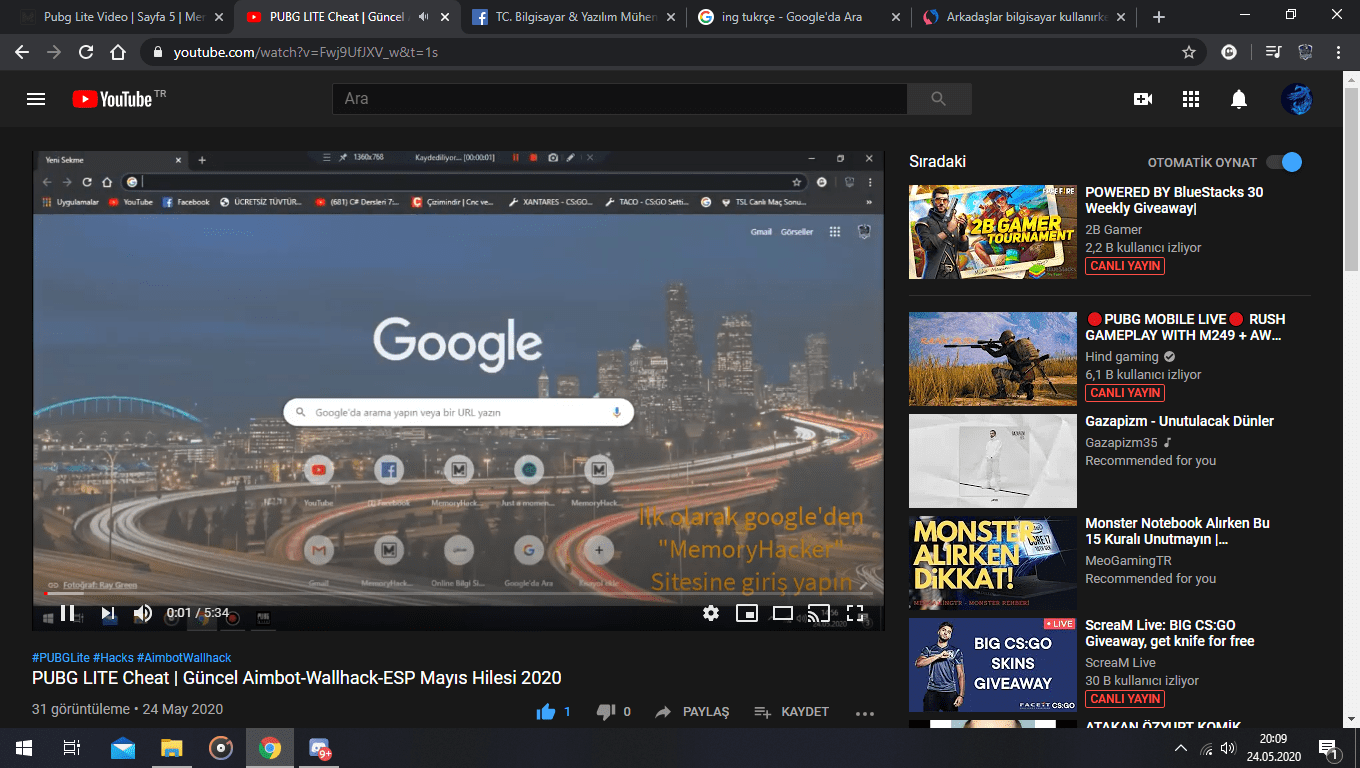Screen dimensions: 1360x768
Task: Close the PUBG LITE Cheat tab
Action: click(x=445, y=17)
